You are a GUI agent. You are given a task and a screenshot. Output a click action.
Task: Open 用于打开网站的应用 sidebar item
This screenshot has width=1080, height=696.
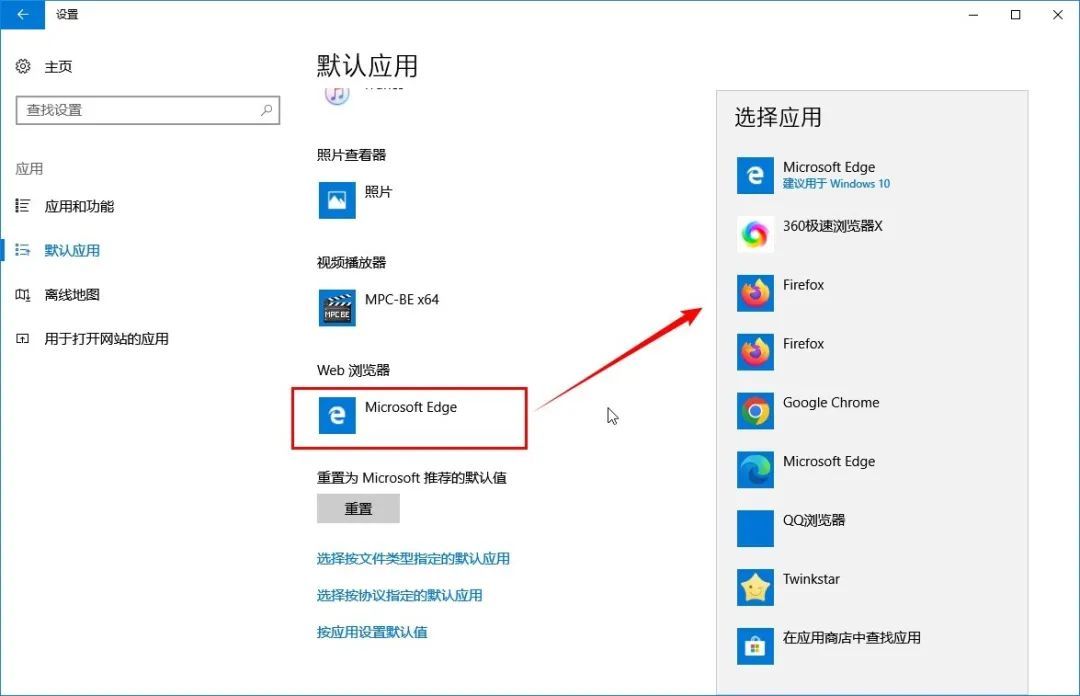coord(106,339)
